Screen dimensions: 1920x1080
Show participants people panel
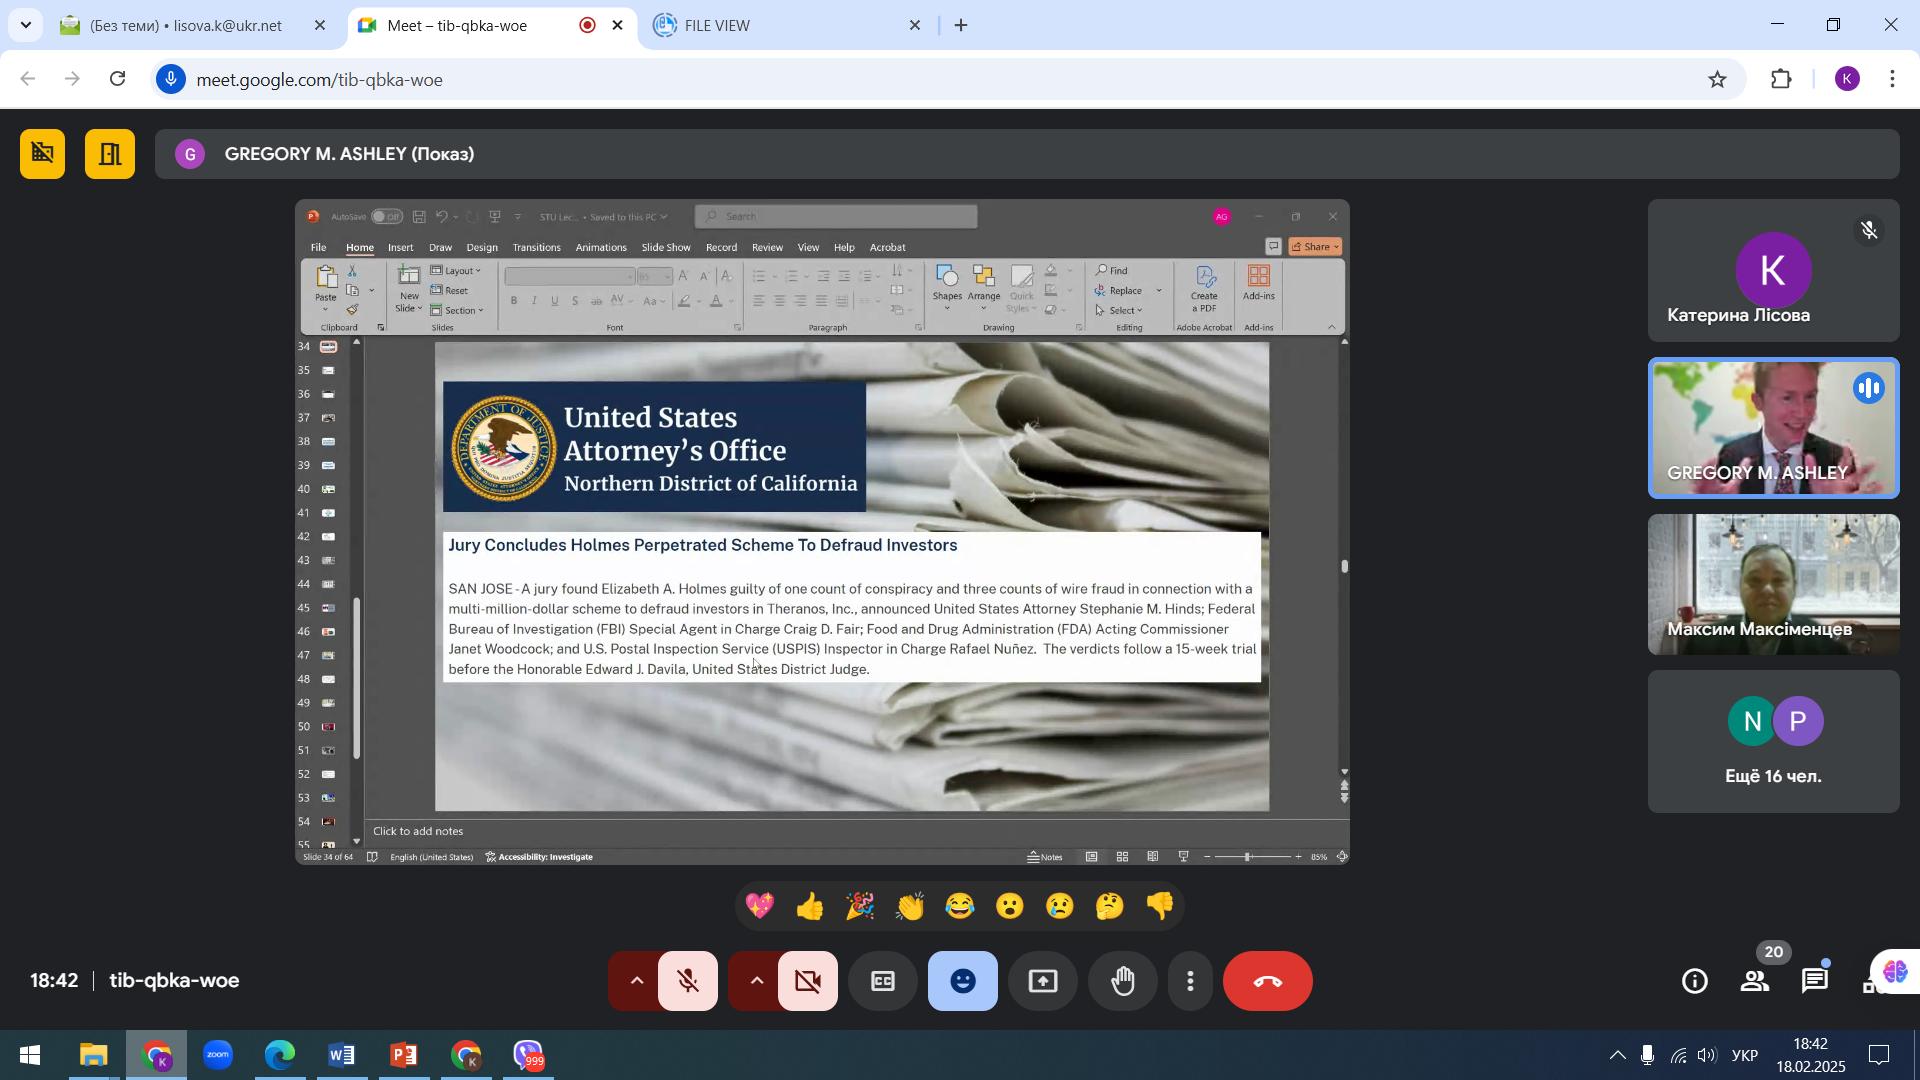point(1755,982)
